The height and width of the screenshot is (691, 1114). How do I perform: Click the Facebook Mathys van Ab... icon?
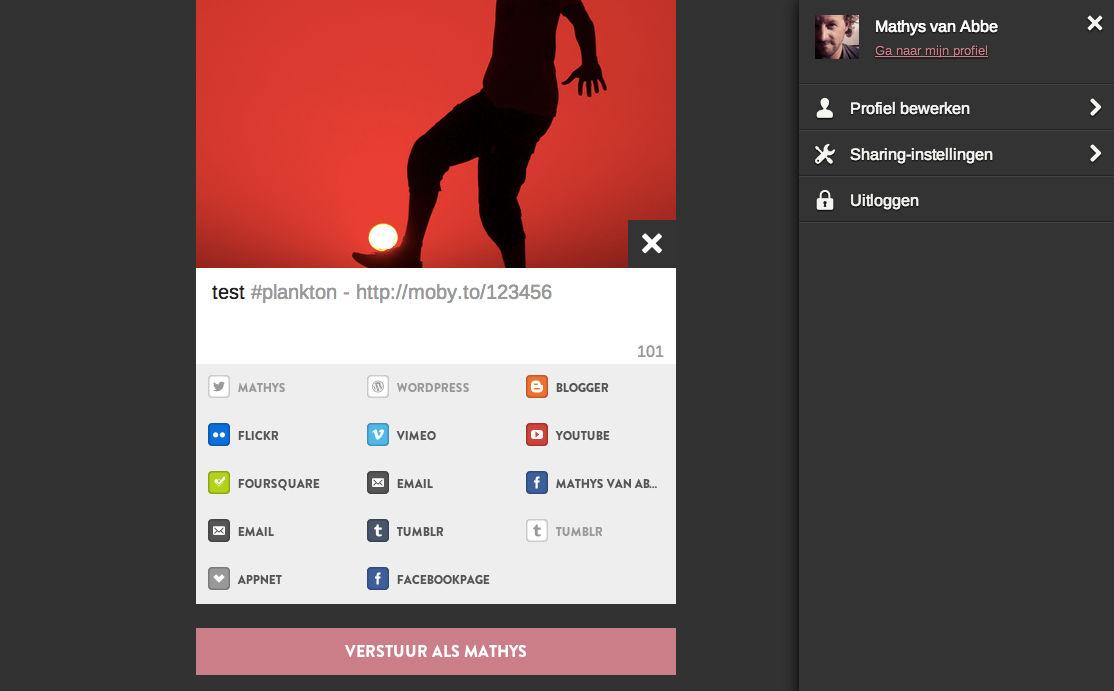[x=537, y=483]
